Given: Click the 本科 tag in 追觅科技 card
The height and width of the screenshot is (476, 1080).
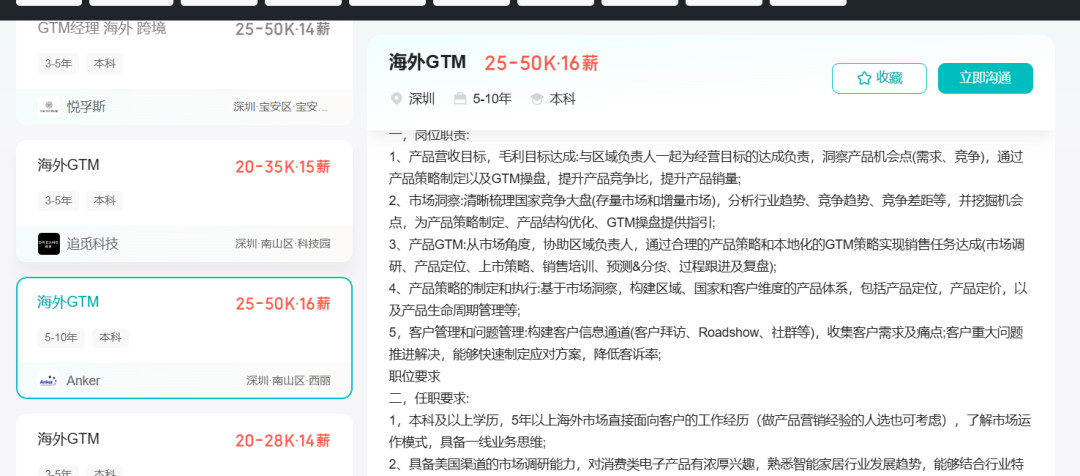Looking at the screenshot, I should click(x=105, y=201).
